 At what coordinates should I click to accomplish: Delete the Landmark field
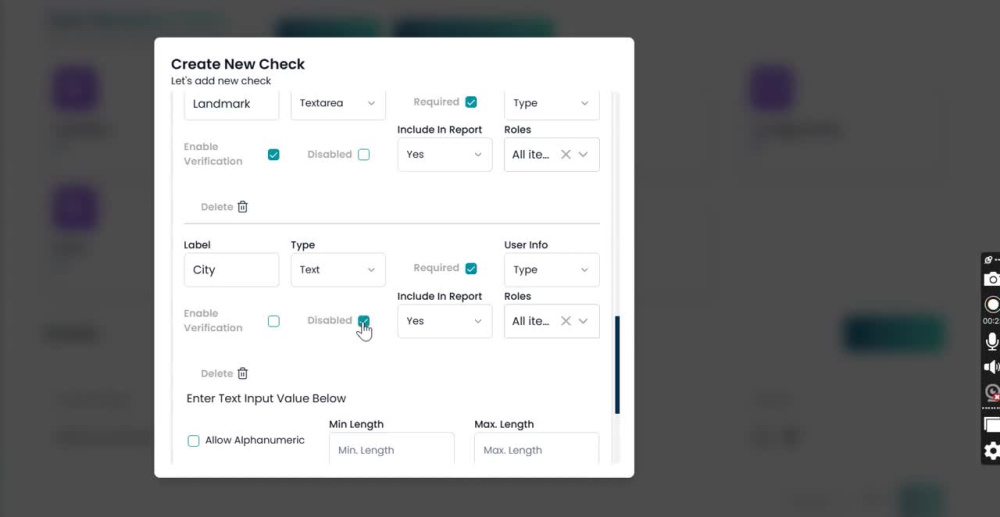[224, 207]
